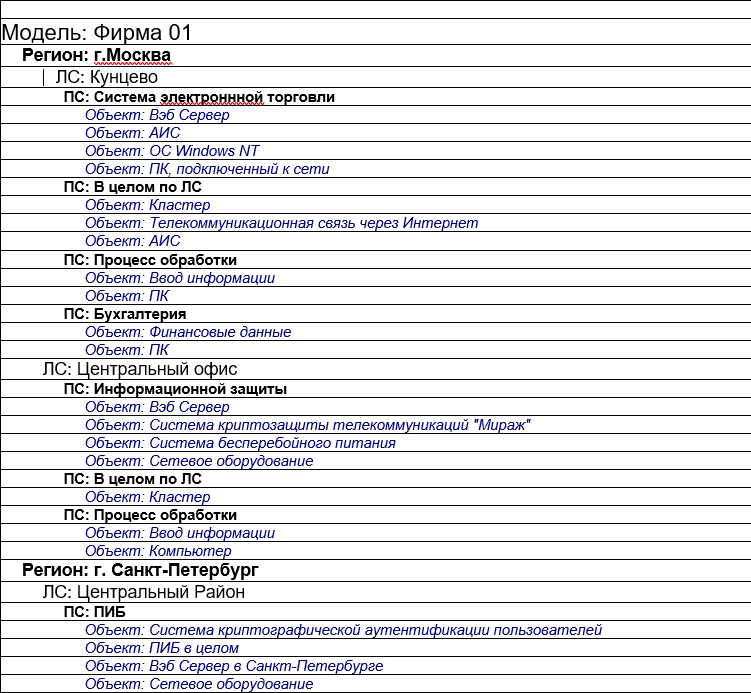Viewport: 751px width, 693px height.
Task: Select 'Объект: ОС Windows NT'
Action: tap(172, 151)
